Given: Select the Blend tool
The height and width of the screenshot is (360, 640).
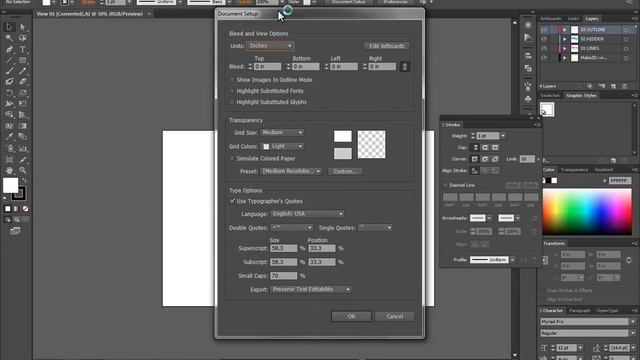Looking at the screenshot, I should click(x=22, y=137).
